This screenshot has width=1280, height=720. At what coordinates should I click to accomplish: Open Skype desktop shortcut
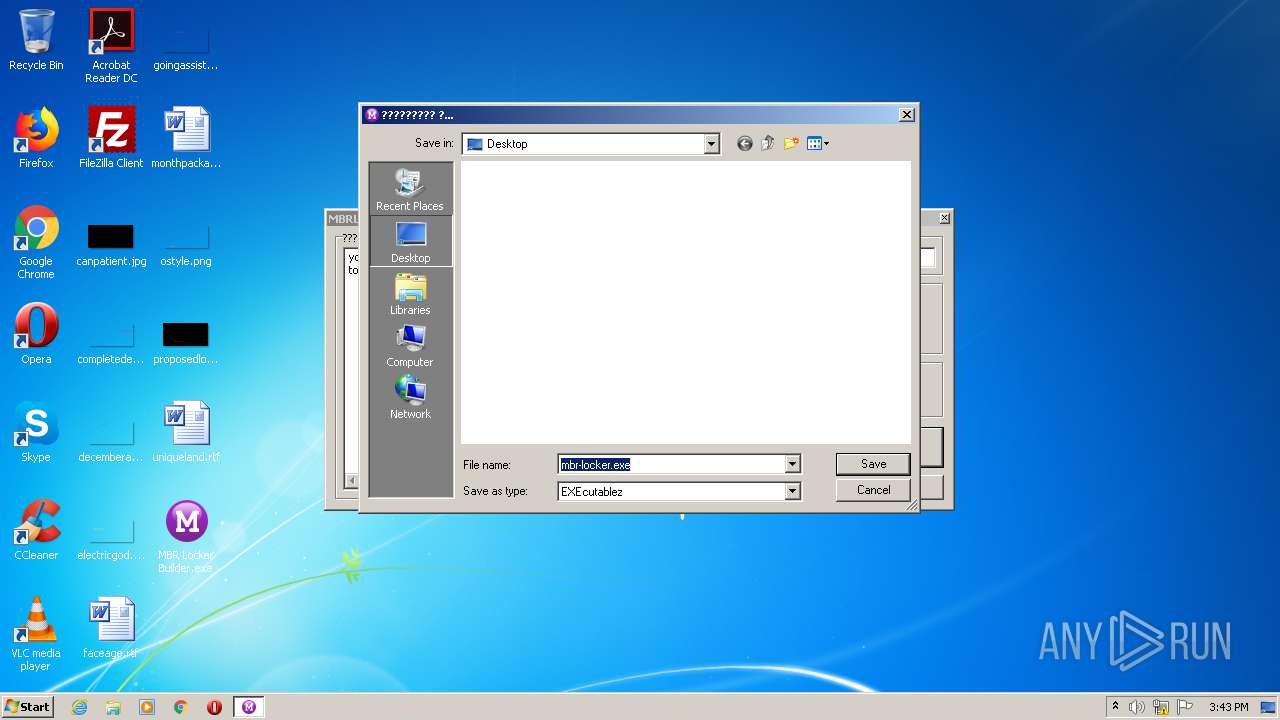coord(36,432)
